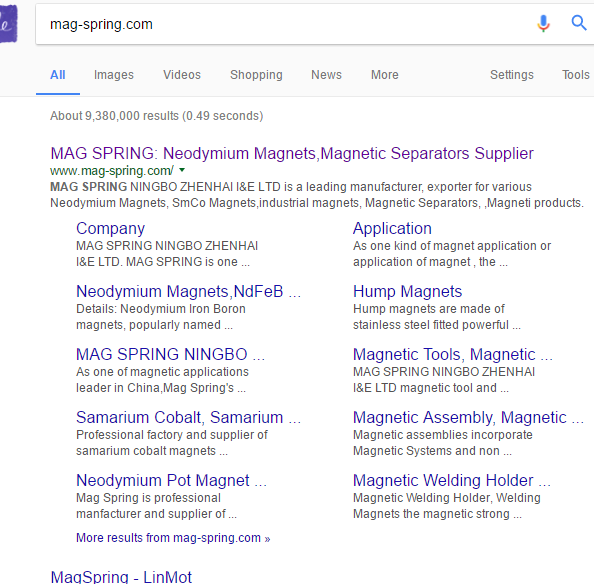Open MAG SPRING: Neodymium Magnets result title
The width and height of the screenshot is (594, 584).
pyautogui.click(x=292, y=153)
